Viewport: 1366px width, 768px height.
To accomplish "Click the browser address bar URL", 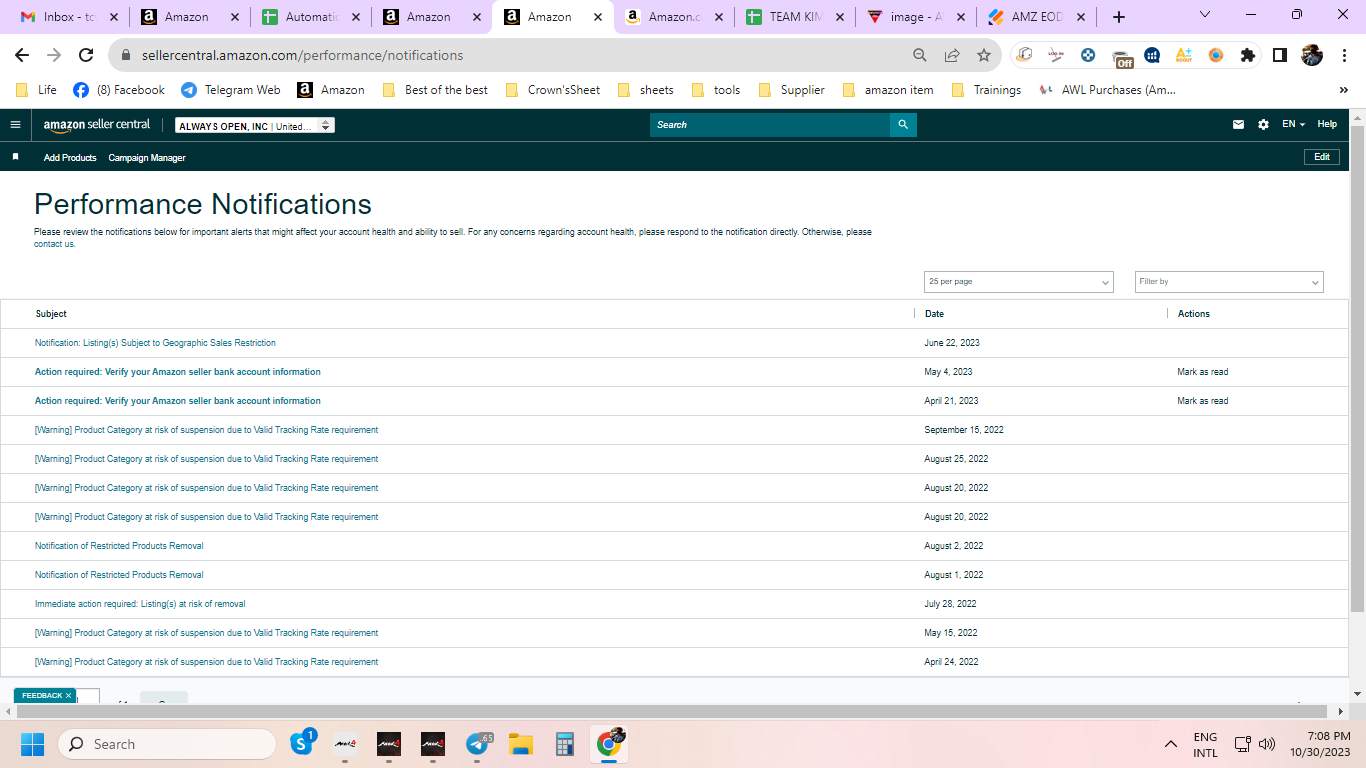I will [302, 55].
